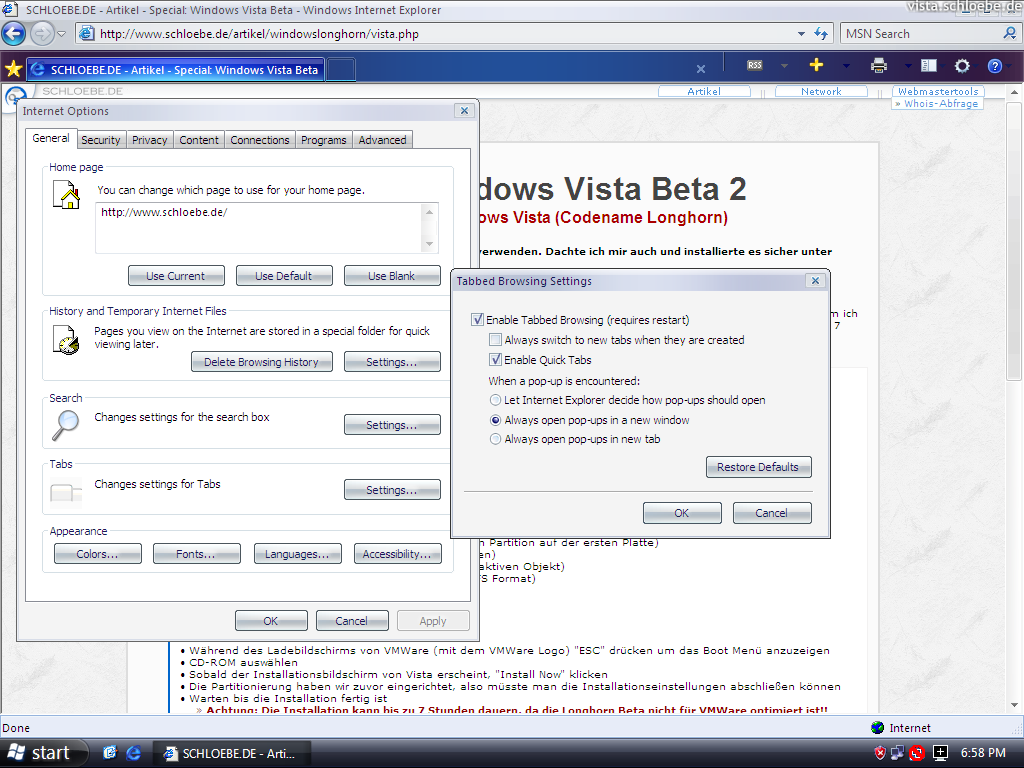The width and height of the screenshot is (1024, 768).
Task: Click Restore Defaults button
Action: [758, 467]
